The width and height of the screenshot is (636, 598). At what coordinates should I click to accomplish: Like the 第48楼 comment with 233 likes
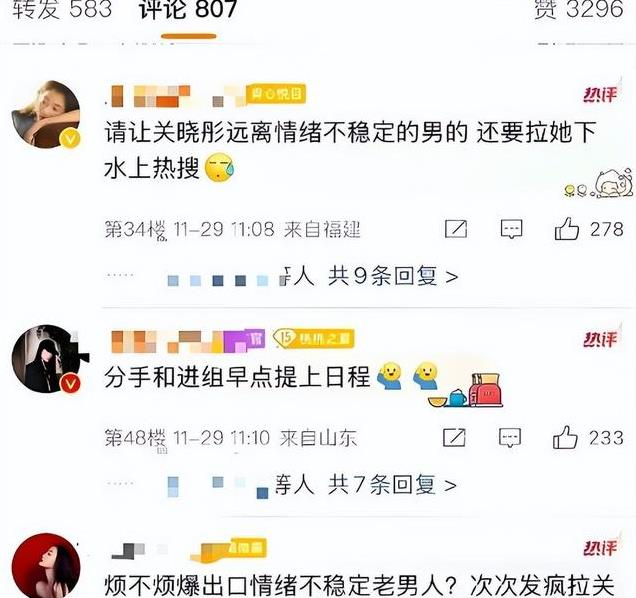click(565, 437)
